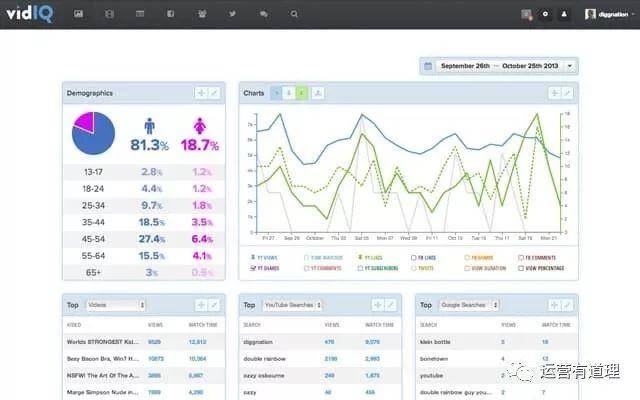This screenshot has height=400, width=640.
Task: Toggle the YT Shares series checkbox
Action: click(253, 268)
